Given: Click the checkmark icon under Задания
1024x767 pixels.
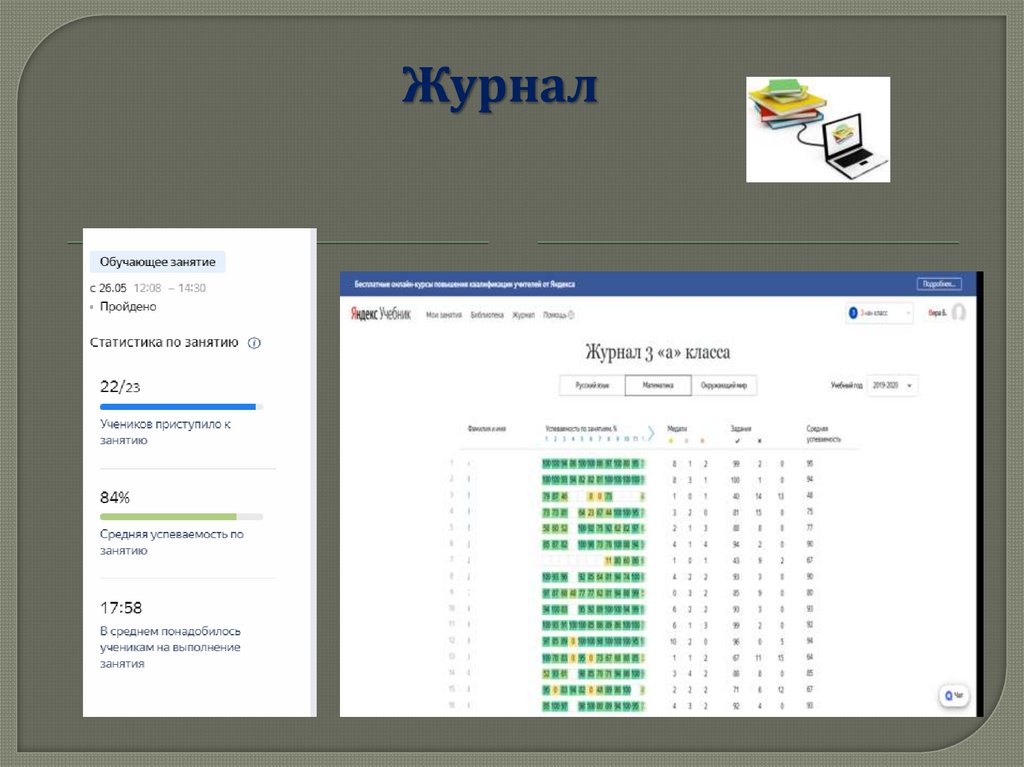Looking at the screenshot, I should (x=736, y=440).
